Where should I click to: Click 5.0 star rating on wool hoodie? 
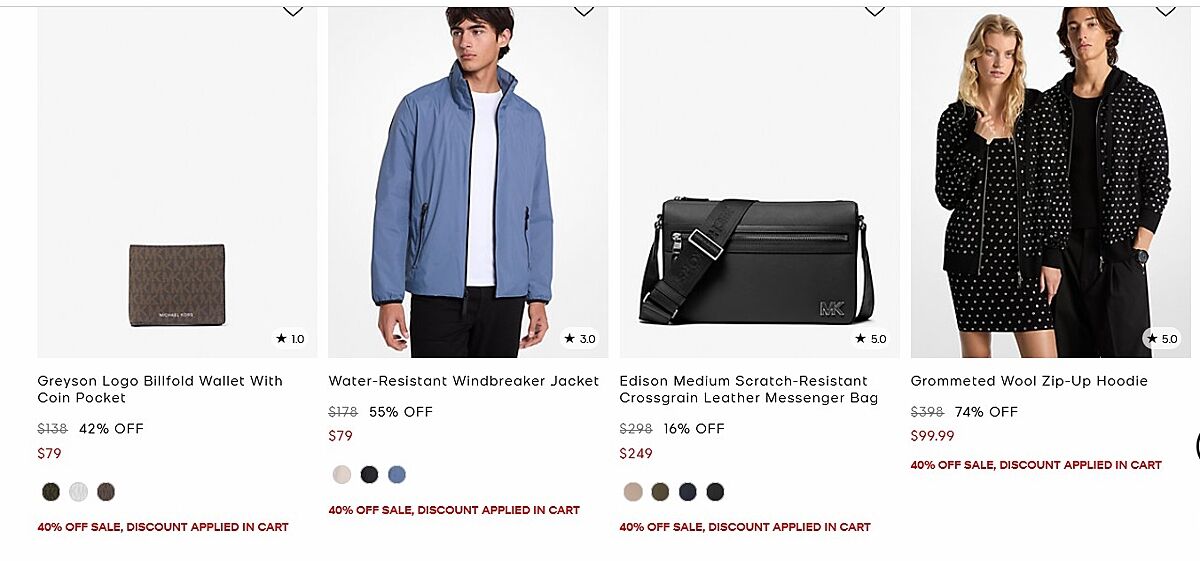pos(1162,339)
